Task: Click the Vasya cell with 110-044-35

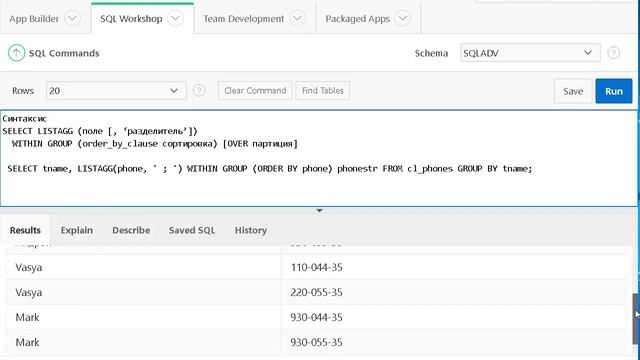Action: tap(144, 267)
